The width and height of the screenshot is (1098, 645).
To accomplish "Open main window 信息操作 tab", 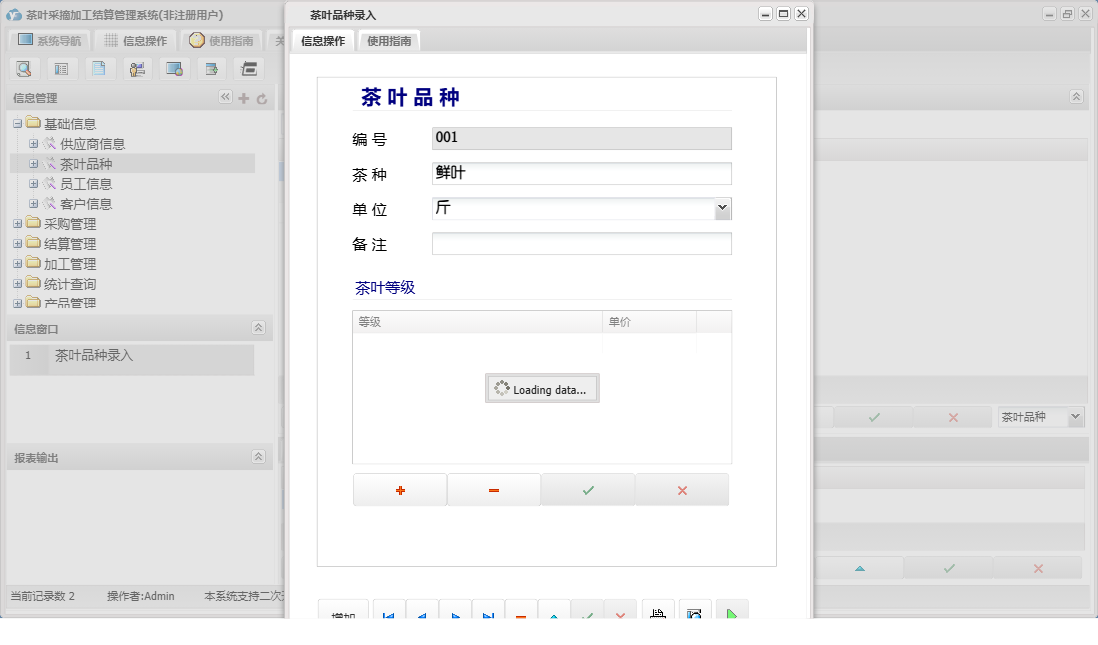I will coord(135,41).
